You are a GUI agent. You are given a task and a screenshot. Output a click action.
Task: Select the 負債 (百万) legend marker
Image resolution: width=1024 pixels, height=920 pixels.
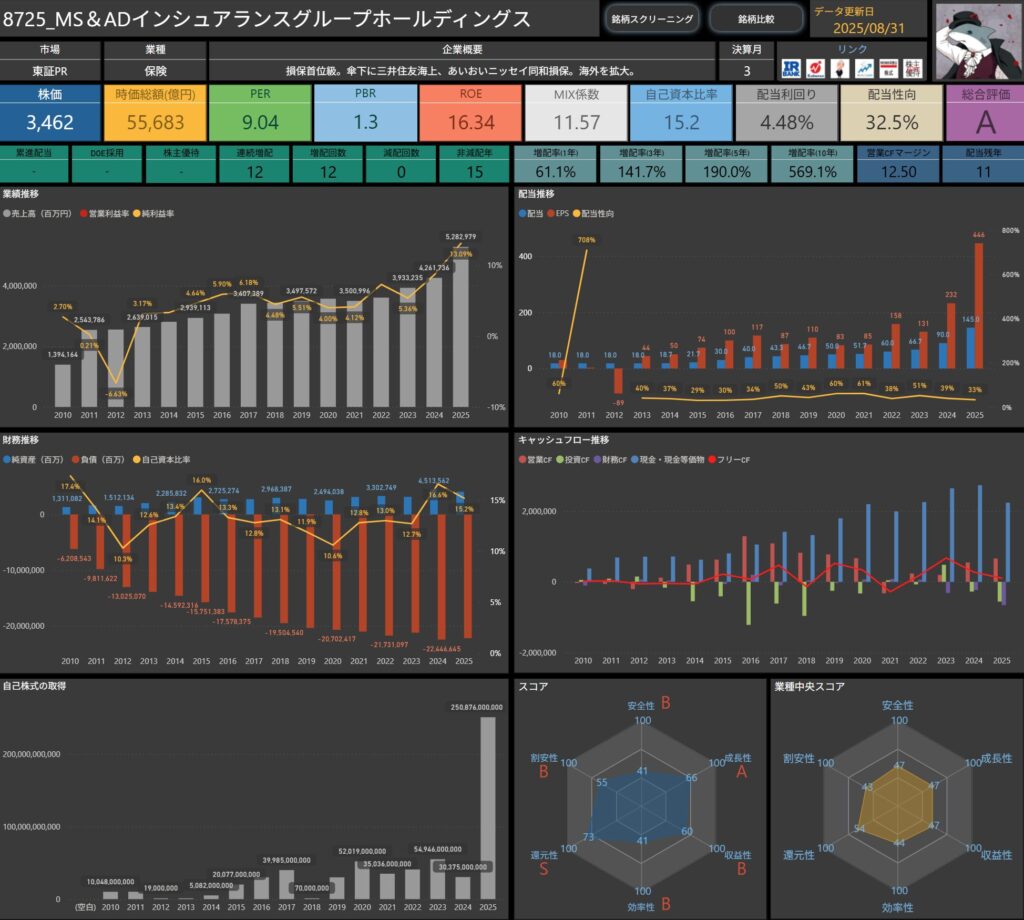(x=76, y=460)
